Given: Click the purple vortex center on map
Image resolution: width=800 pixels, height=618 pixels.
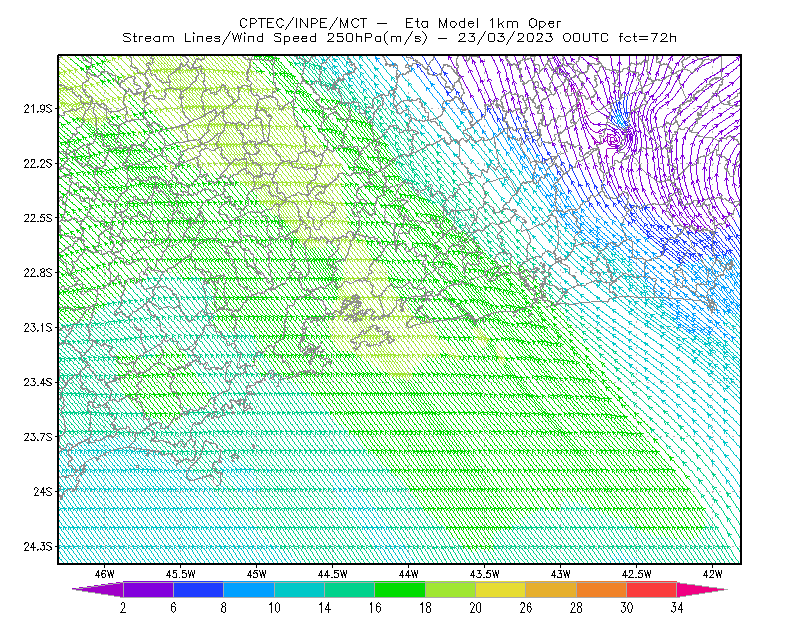Looking at the screenshot, I should pos(614,139).
